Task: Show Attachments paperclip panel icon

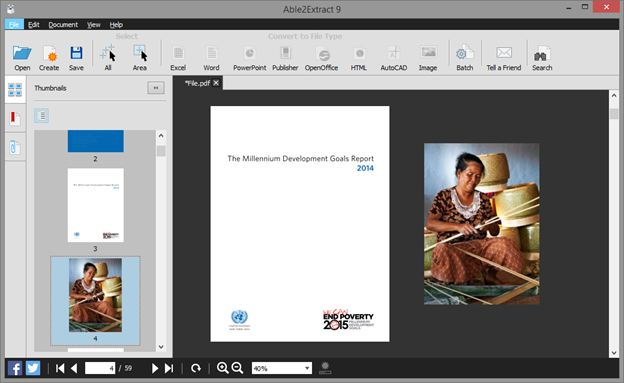Action: point(15,147)
